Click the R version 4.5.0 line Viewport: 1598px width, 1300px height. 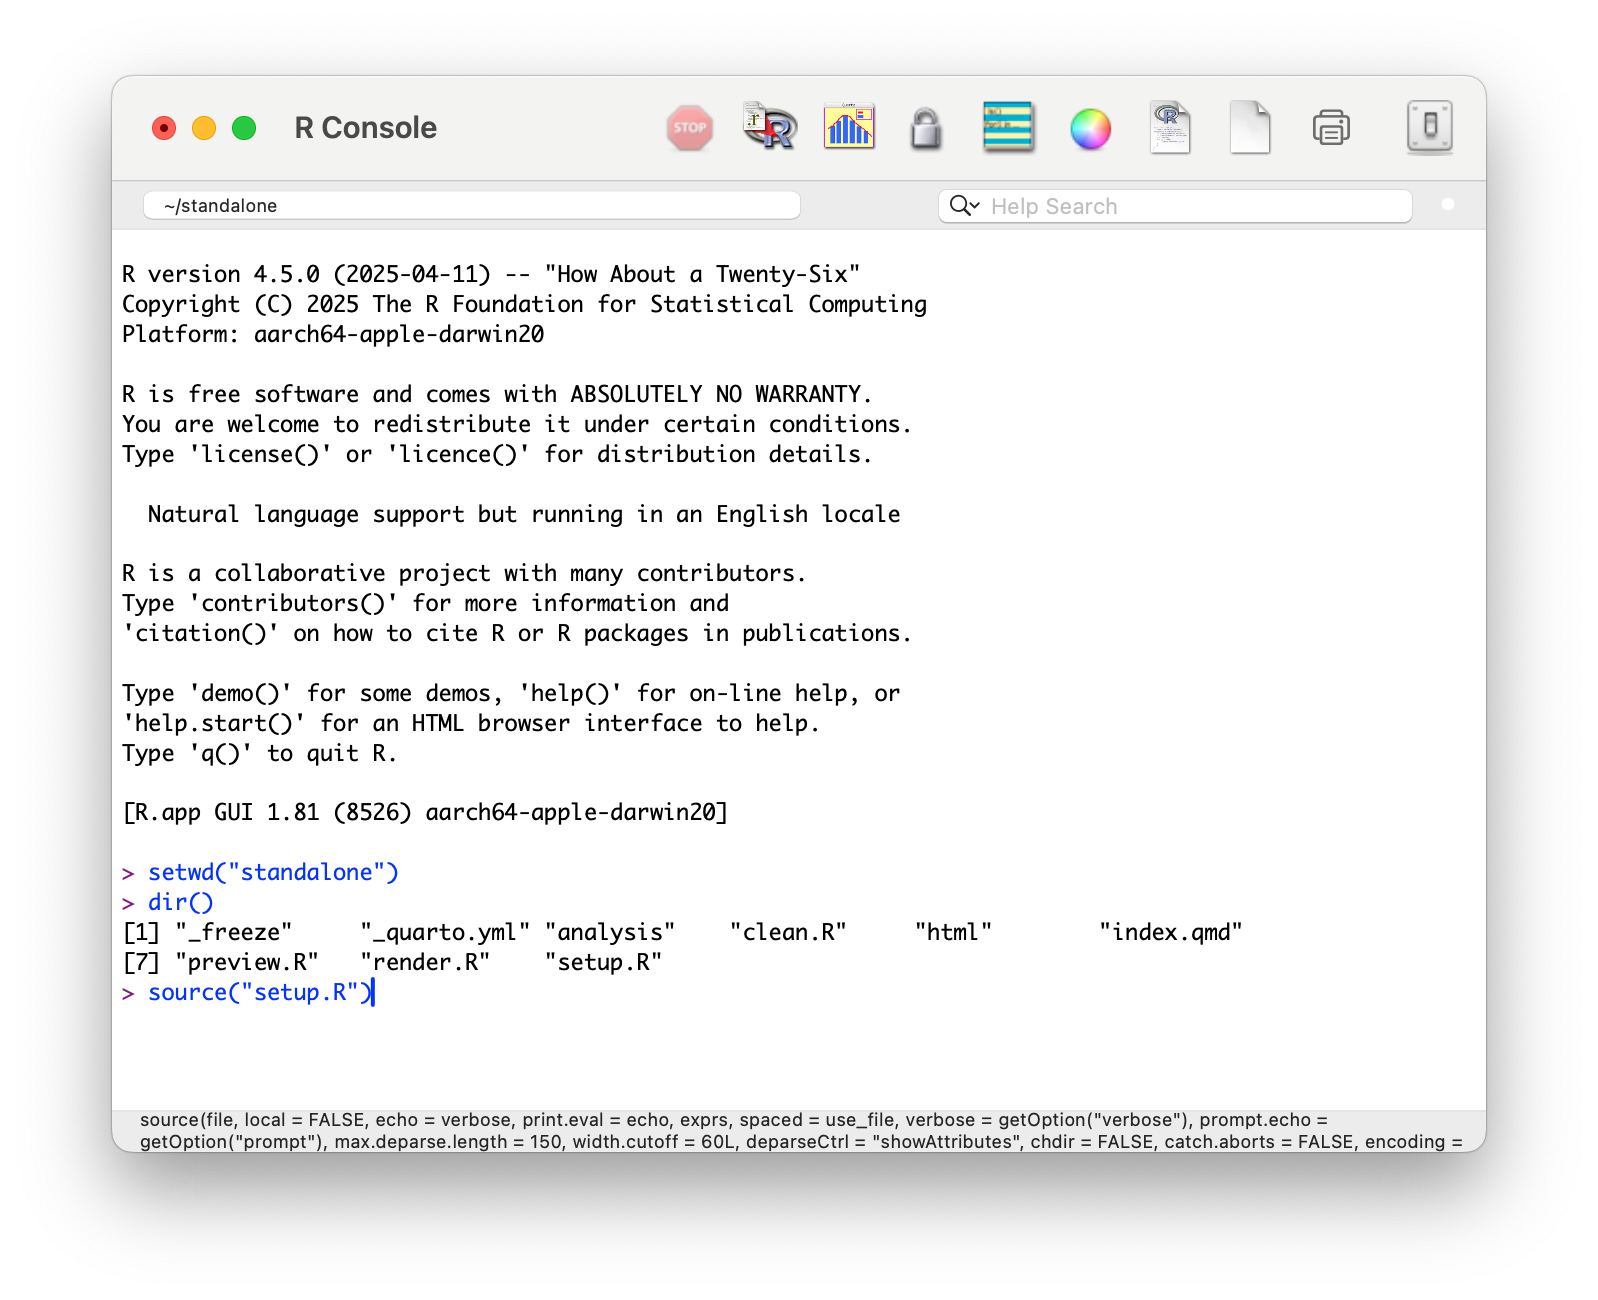491,274
